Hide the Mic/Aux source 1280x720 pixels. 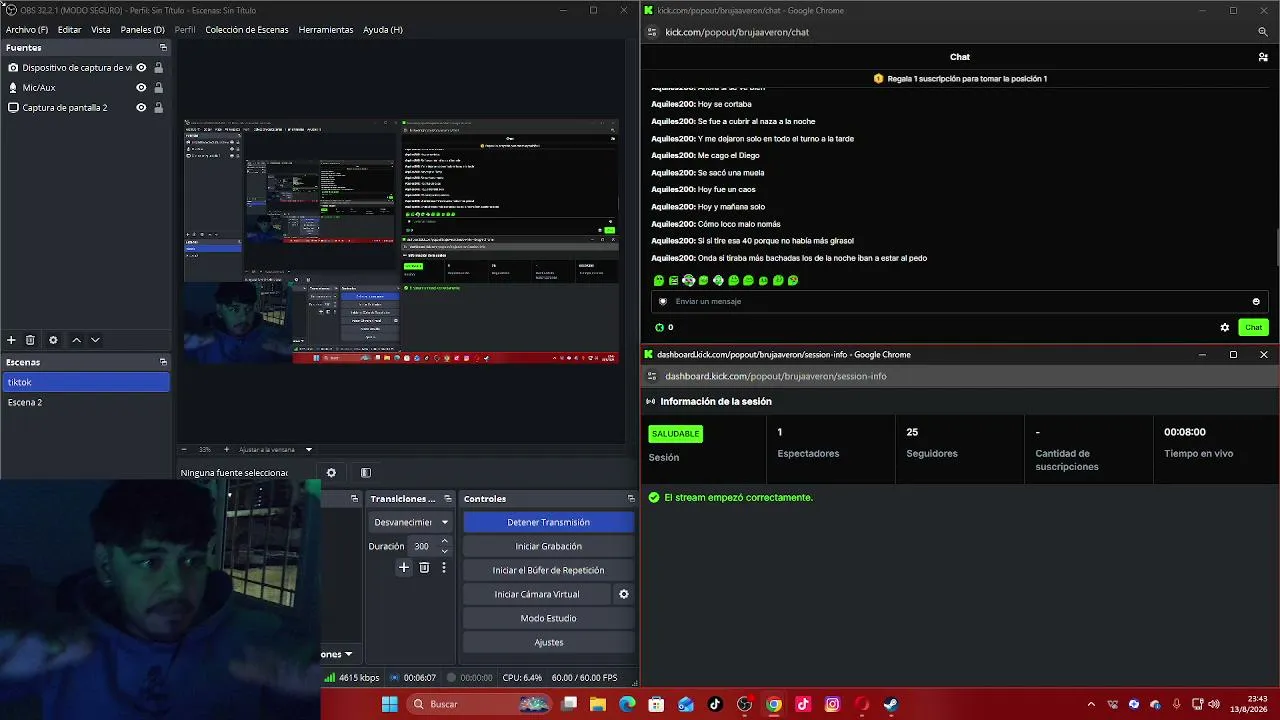click(x=141, y=88)
